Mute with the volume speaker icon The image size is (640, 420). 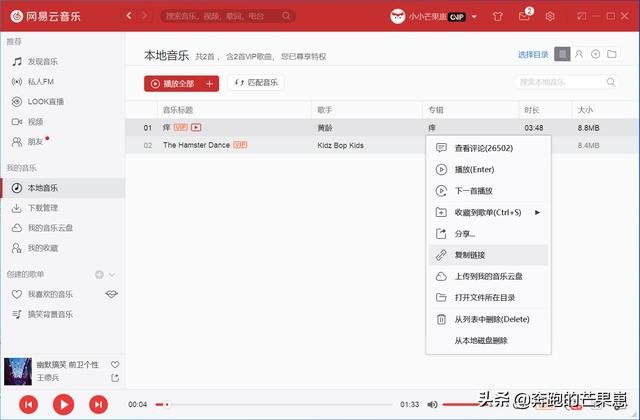(432, 404)
